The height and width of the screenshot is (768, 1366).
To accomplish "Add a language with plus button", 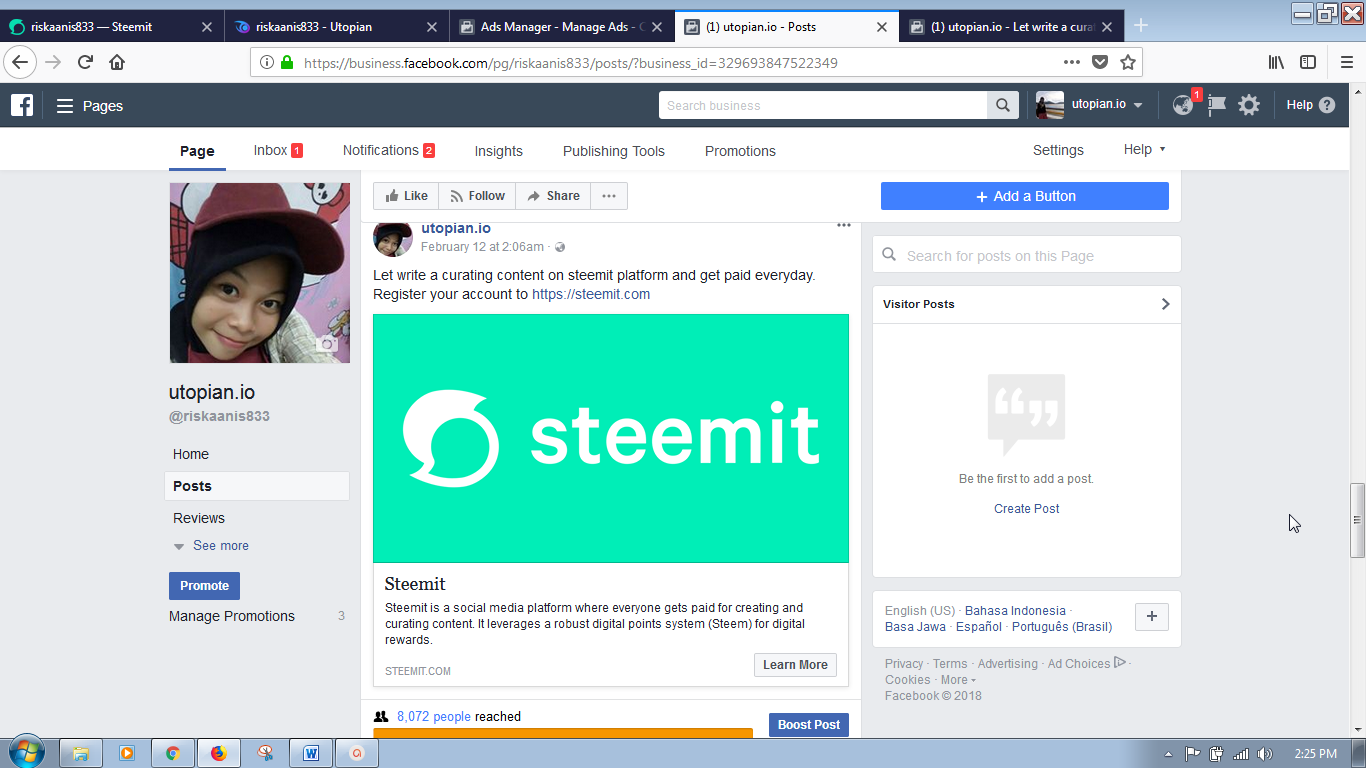I will 1151,617.
